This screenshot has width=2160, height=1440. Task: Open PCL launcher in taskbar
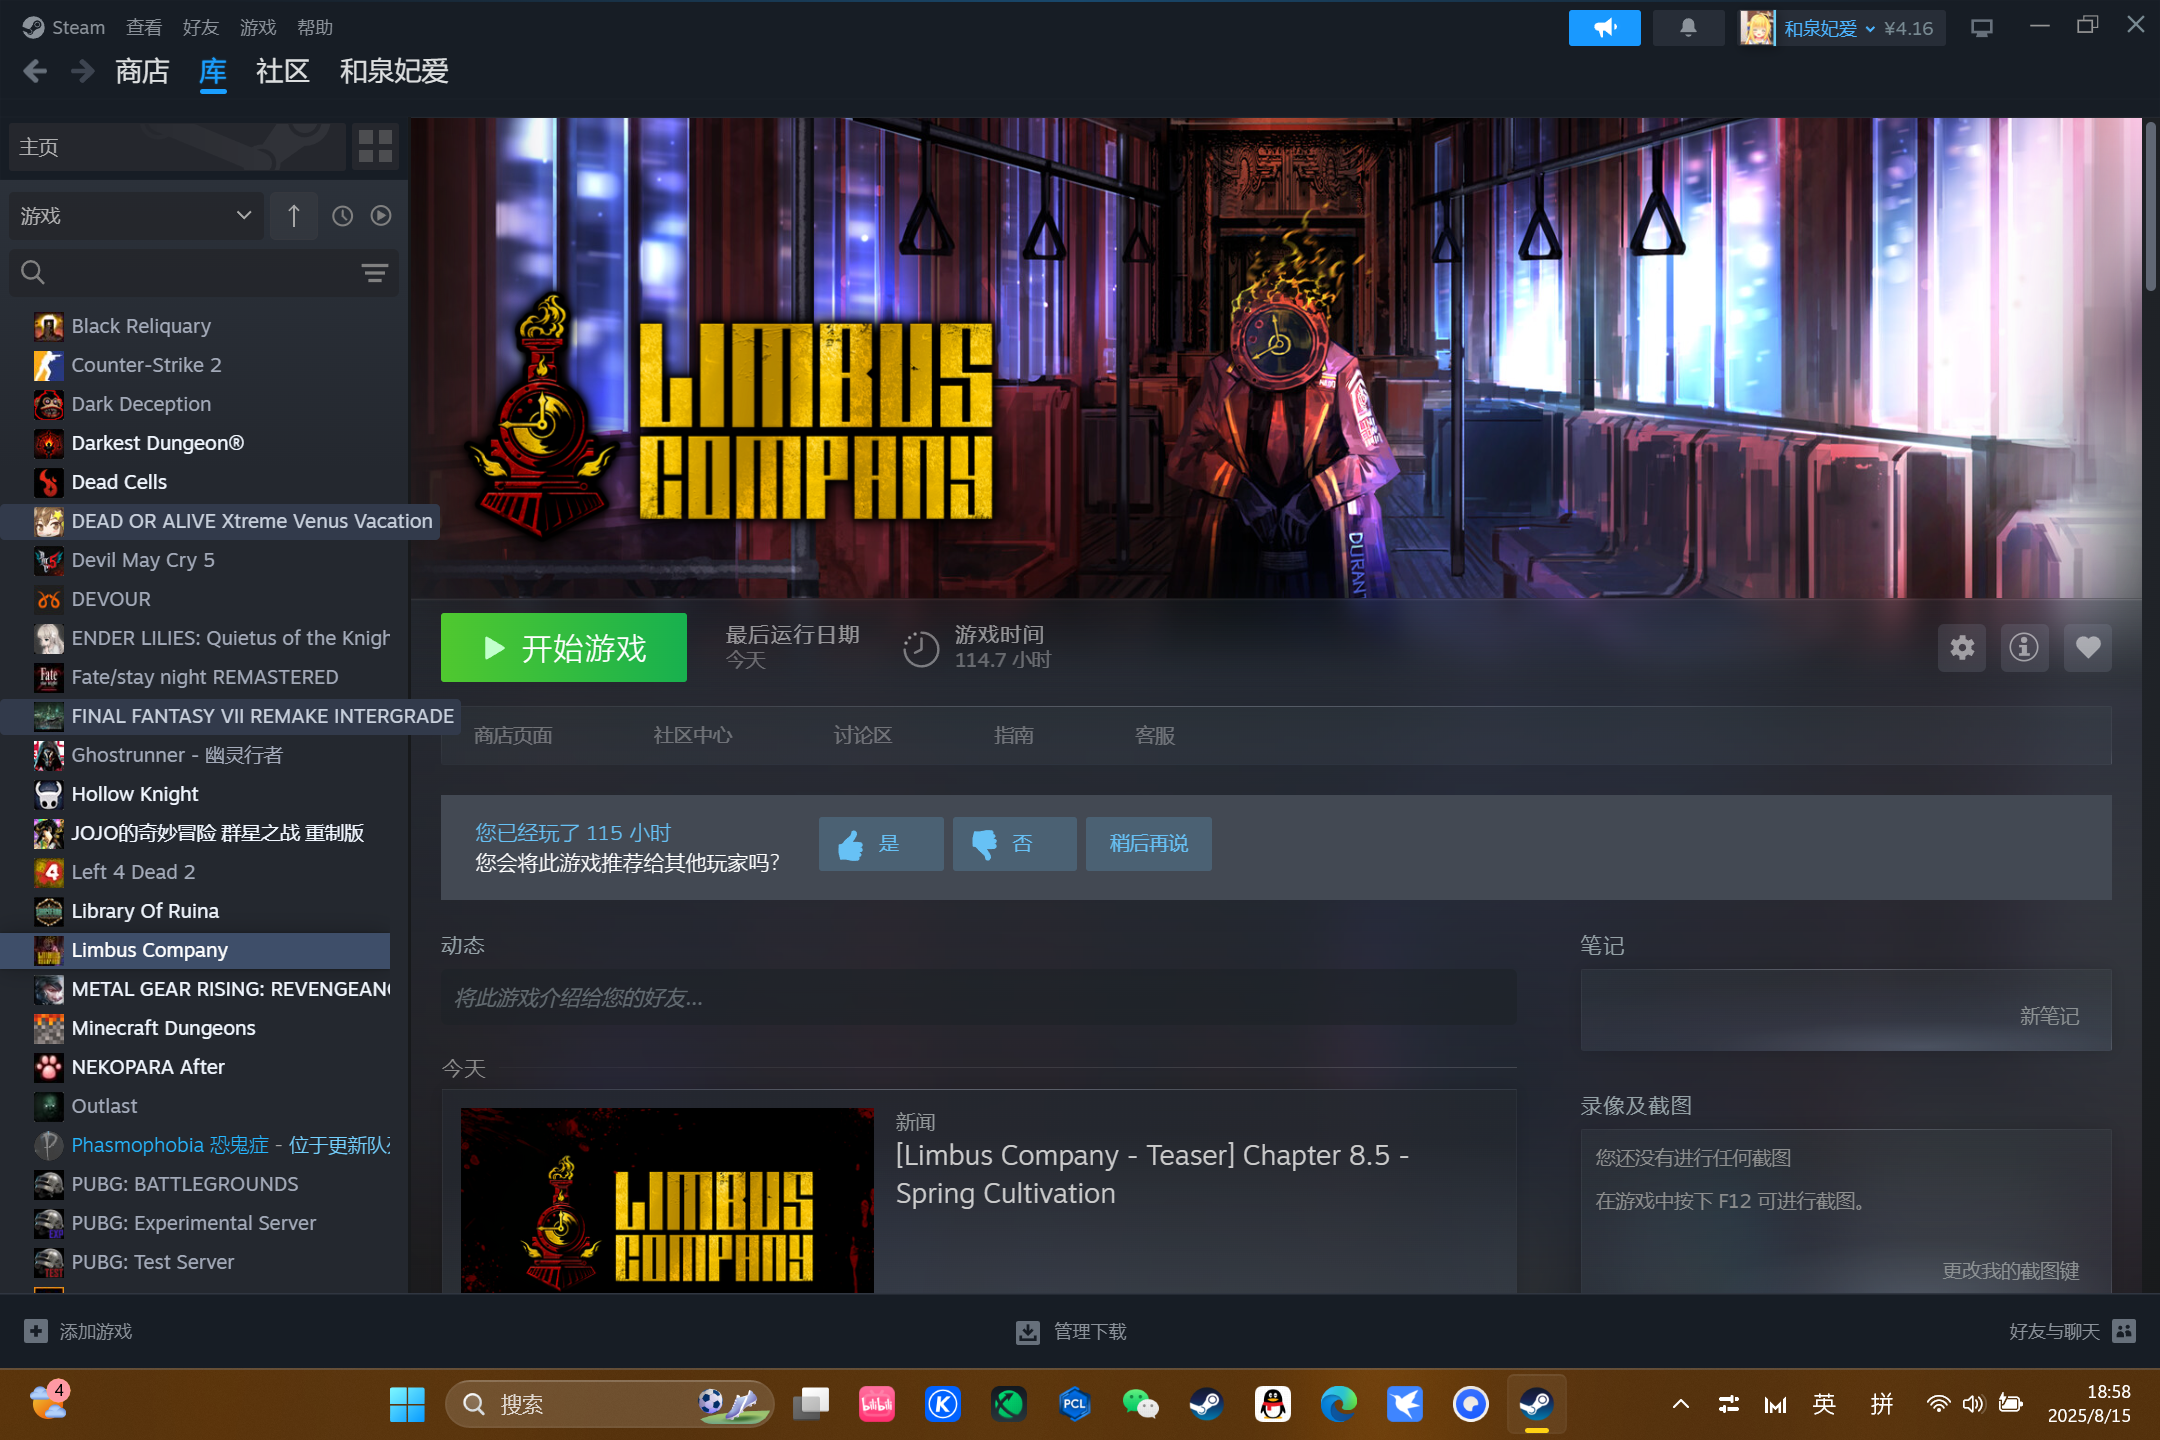[1074, 1404]
